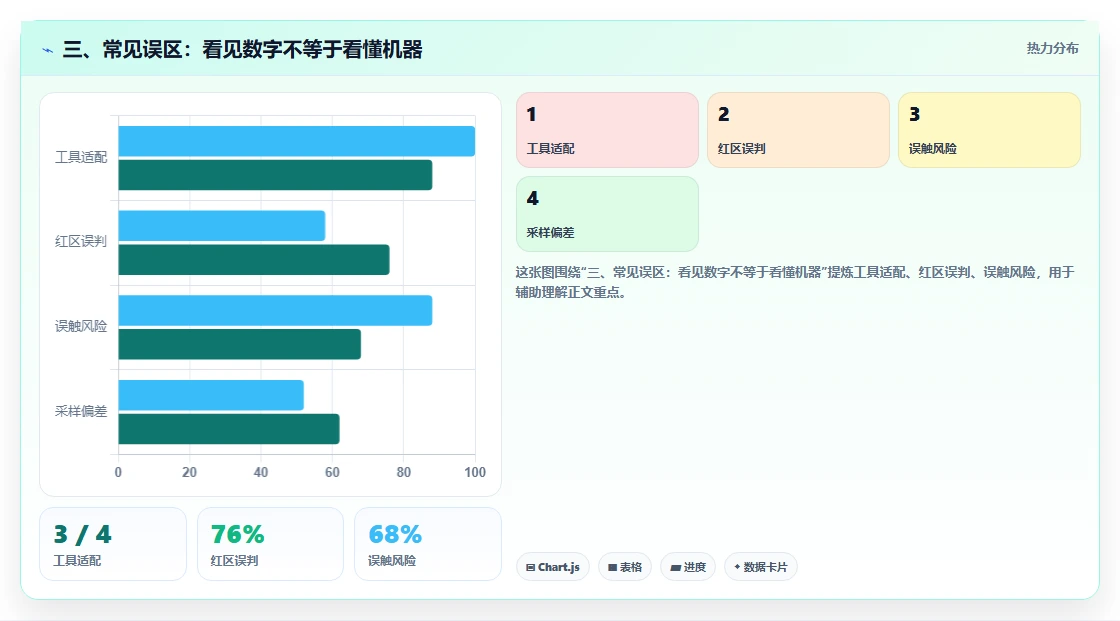Click the description paragraph starting 这张图围绕
Screen dimensions: 1120x621
[795, 282]
